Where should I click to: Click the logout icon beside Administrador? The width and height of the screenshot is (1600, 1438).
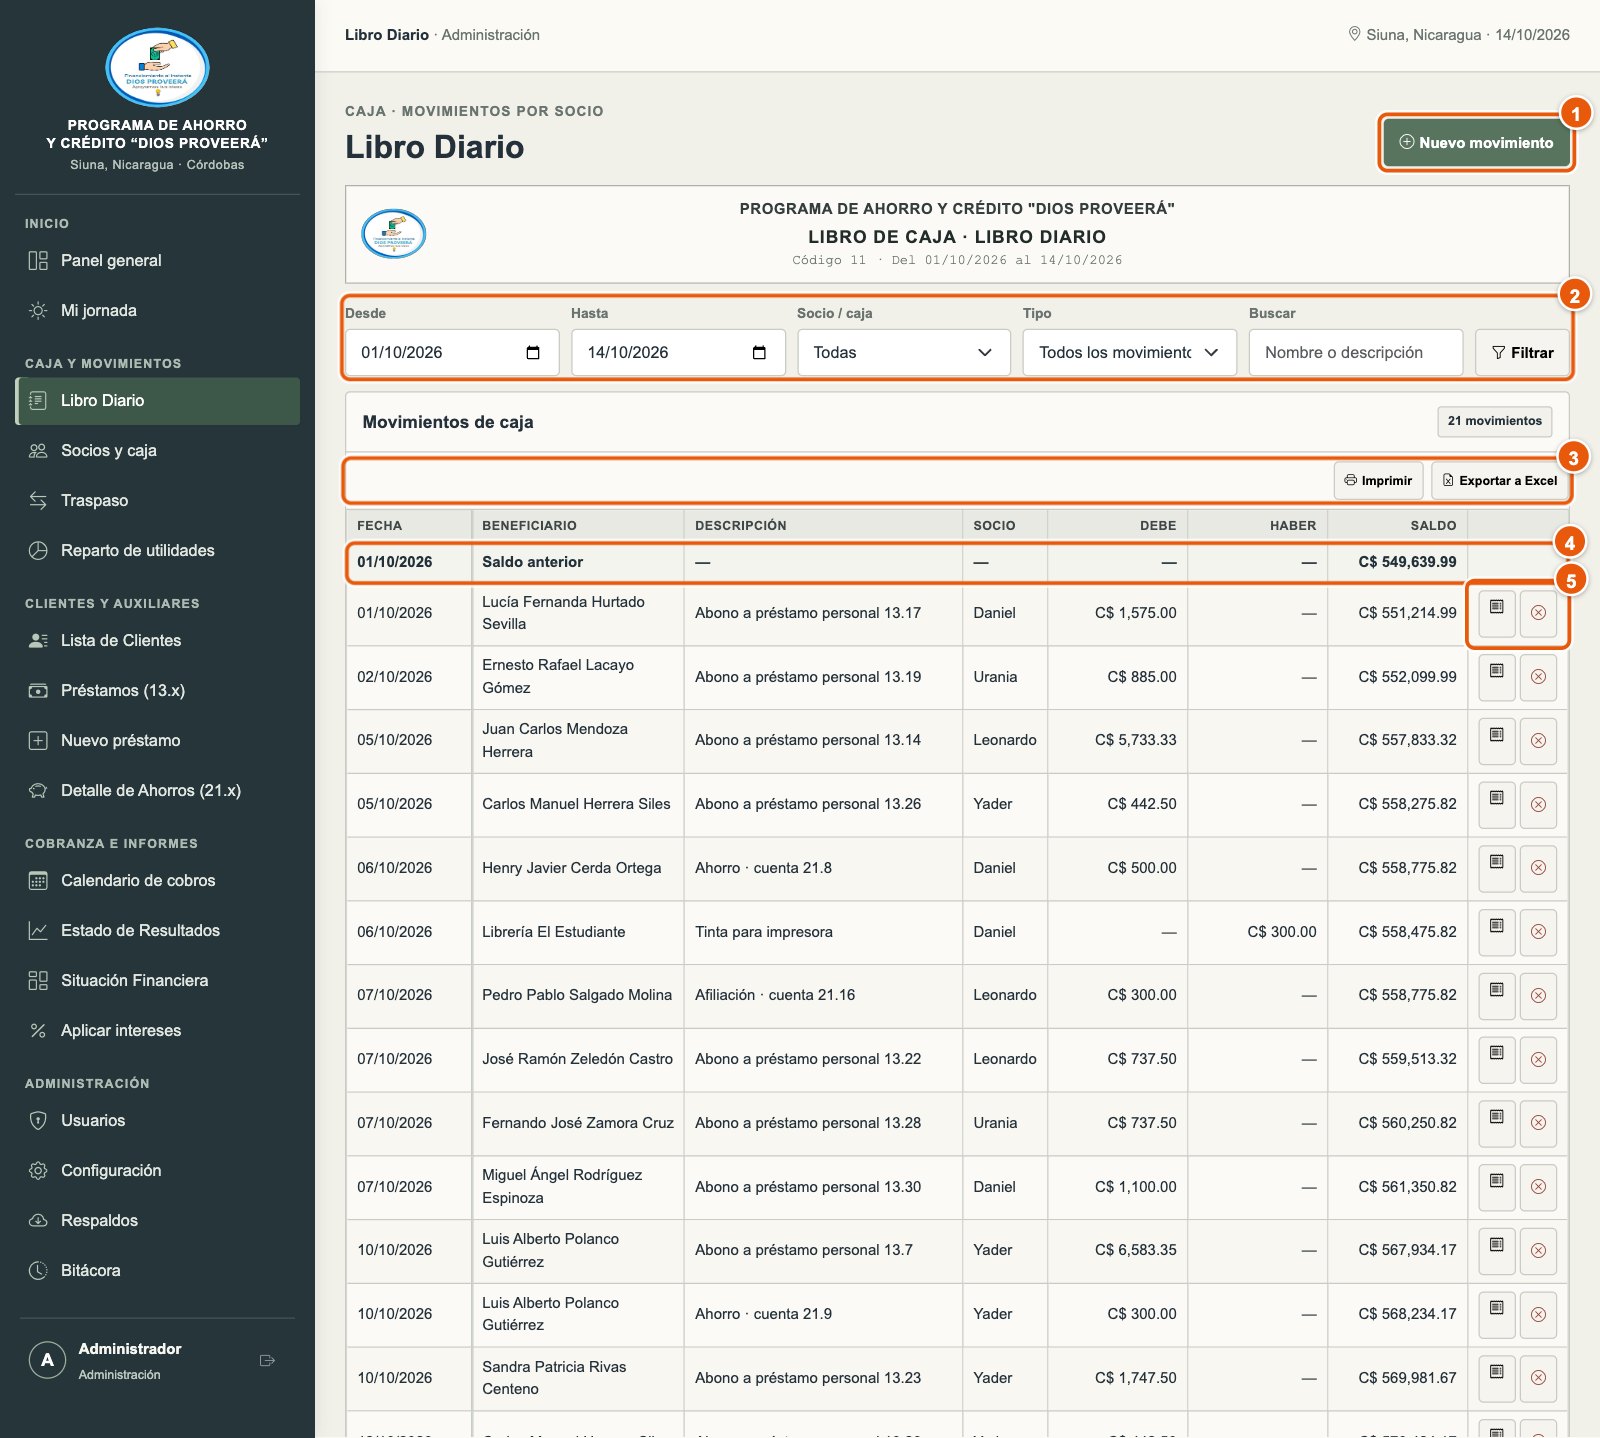267,1360
